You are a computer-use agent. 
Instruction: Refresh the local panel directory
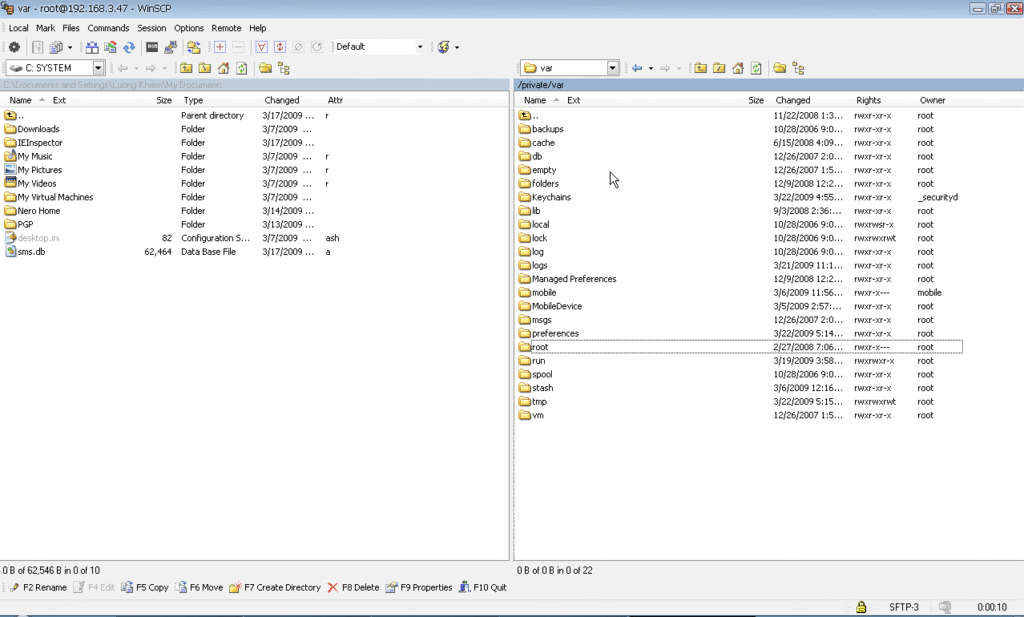(242, 68)
